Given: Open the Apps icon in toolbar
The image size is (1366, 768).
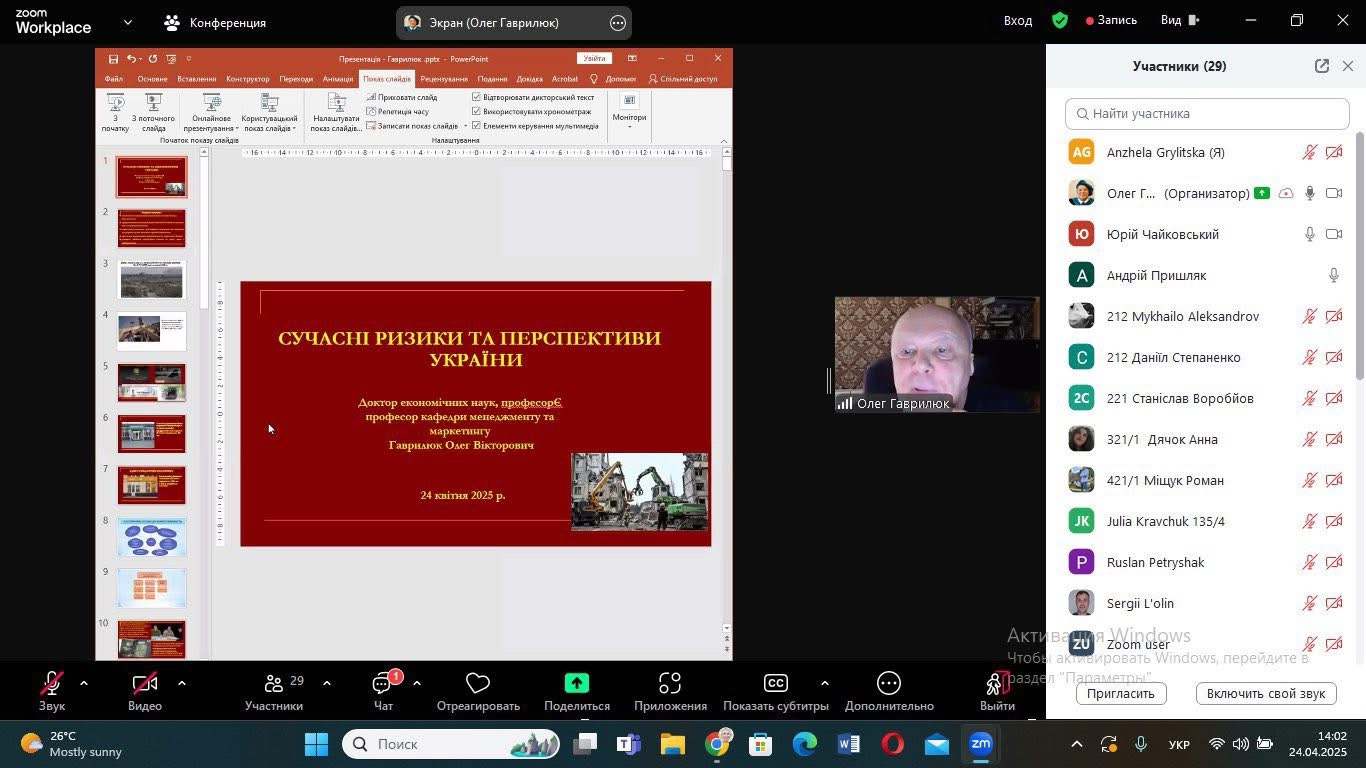Looking at the screenshot, I should [670, 684].
